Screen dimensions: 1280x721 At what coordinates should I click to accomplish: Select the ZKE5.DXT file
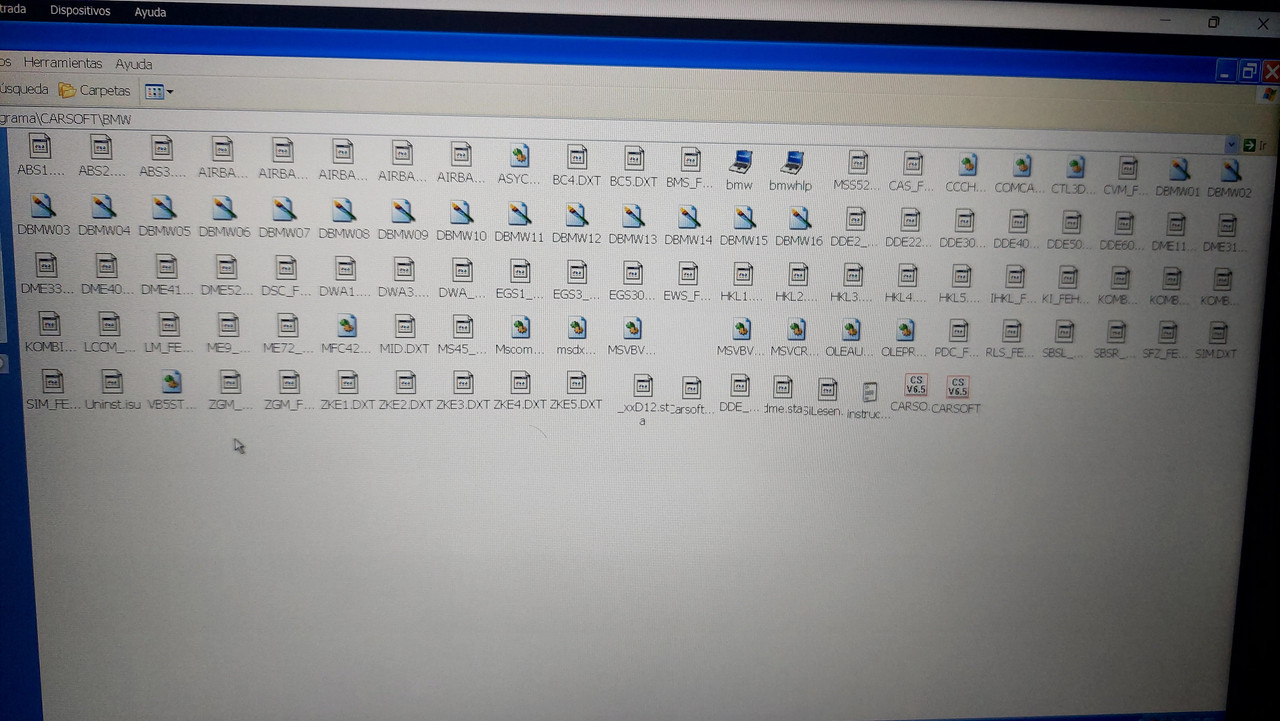pos(576,382)
